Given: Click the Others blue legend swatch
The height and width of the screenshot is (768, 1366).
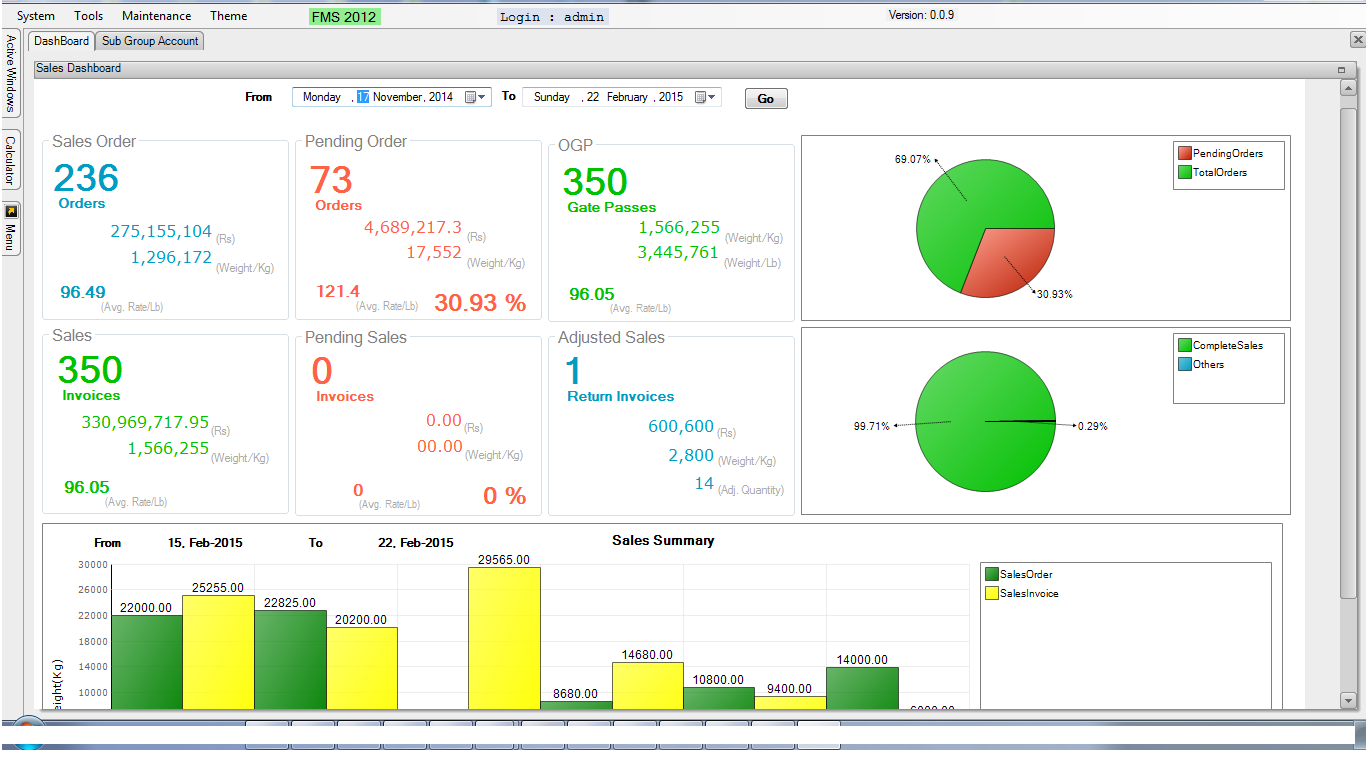Looking at the screenshot, I should pos(1185,365).
